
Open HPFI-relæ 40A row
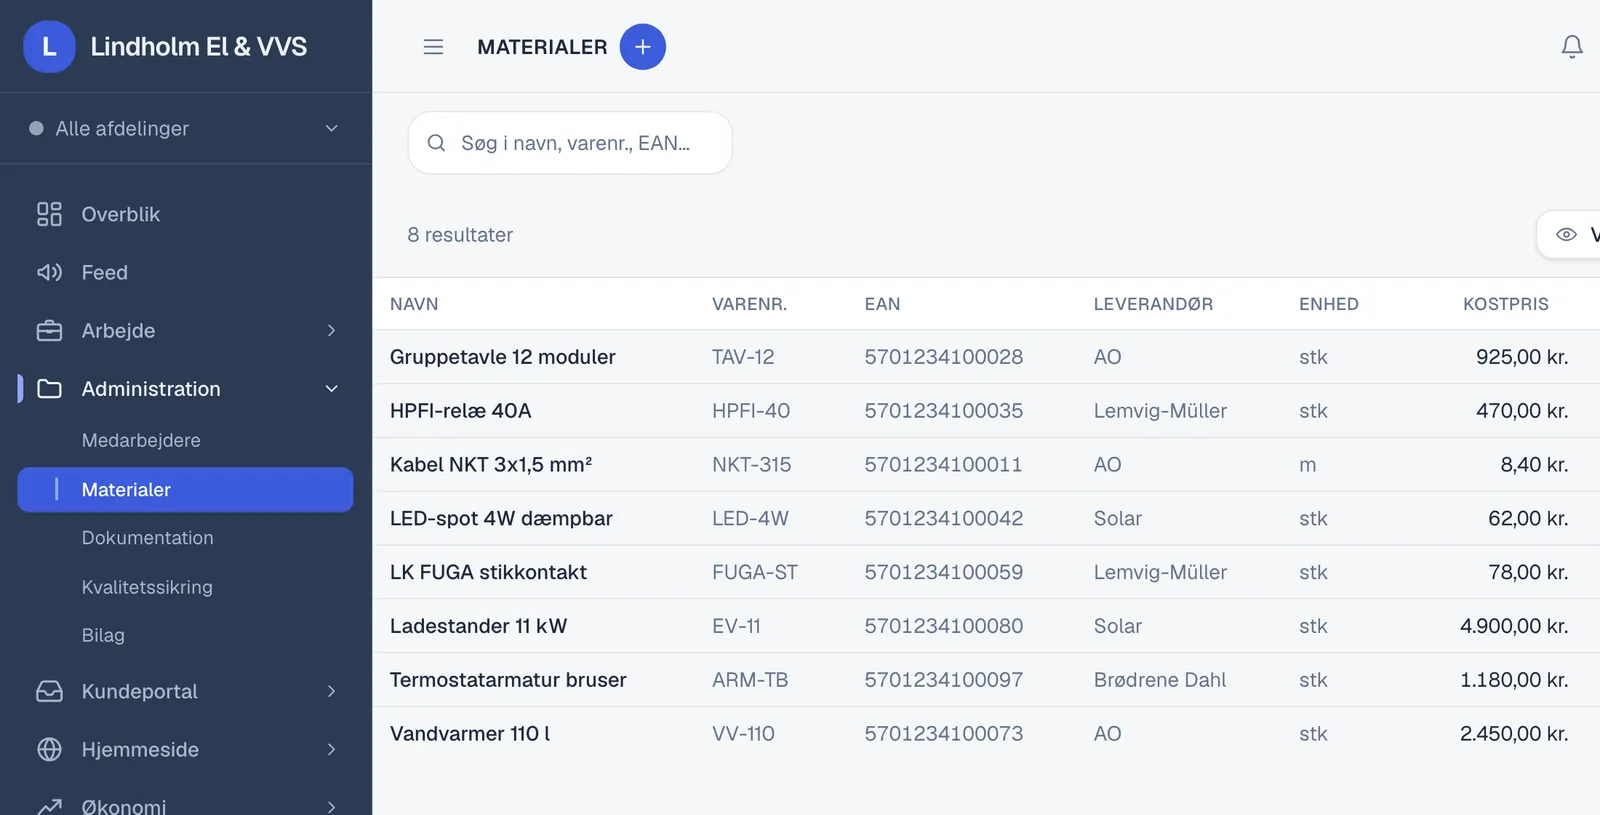[986, 411]
